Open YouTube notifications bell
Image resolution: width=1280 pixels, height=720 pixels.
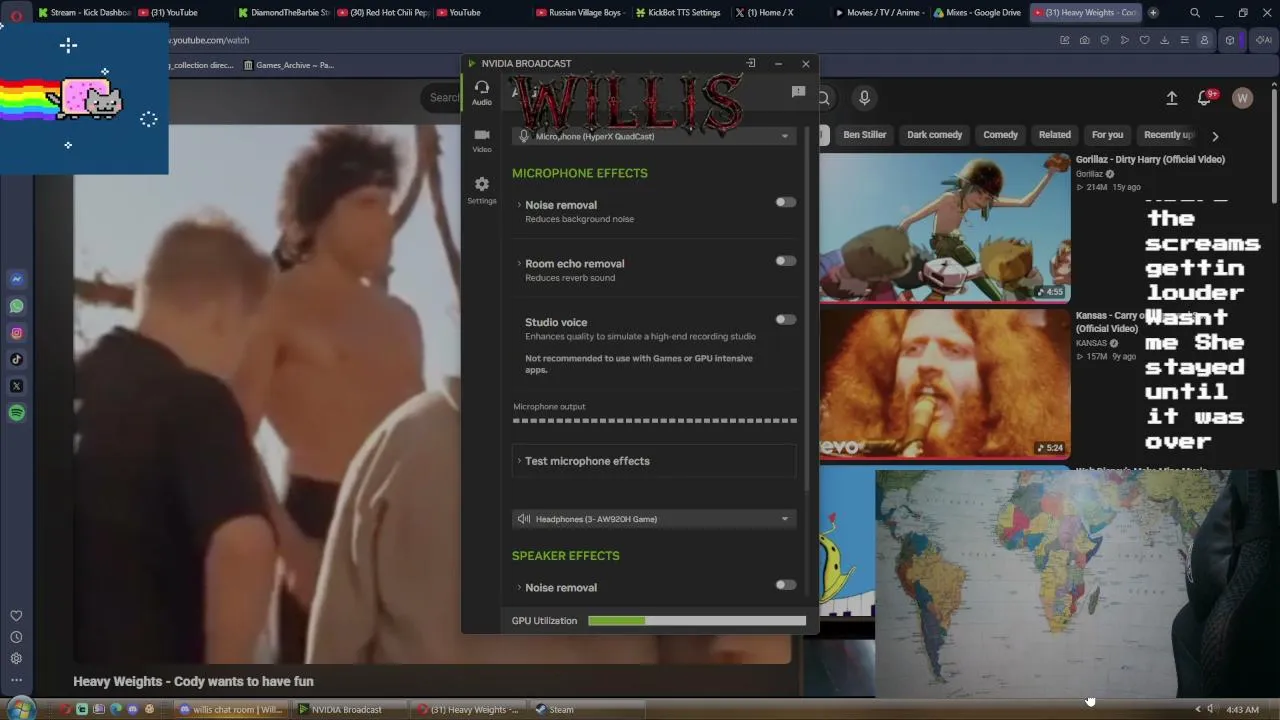tap(1205, 98)
